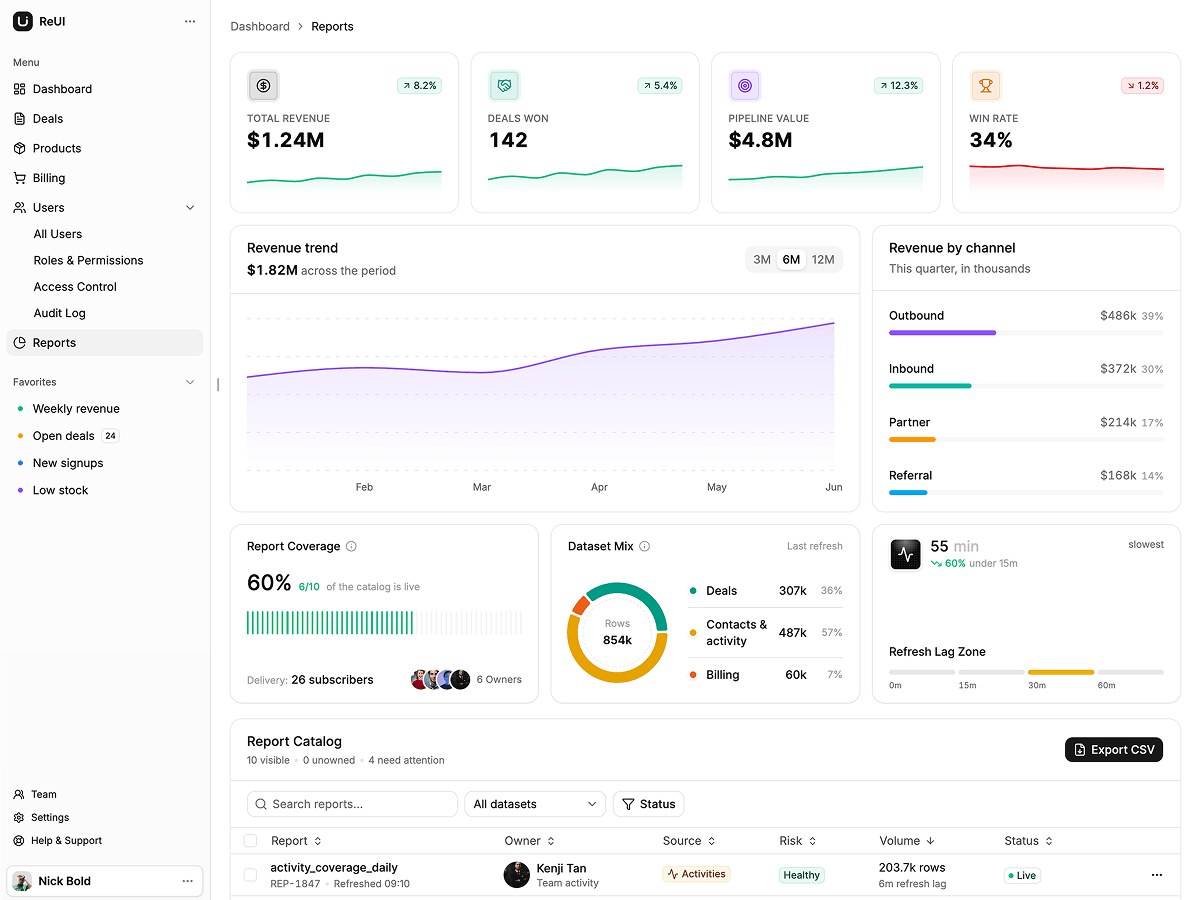Open the All datasets dropdown
The image size is (1200, 900).
pyautogui.click(x=535, y=804)
